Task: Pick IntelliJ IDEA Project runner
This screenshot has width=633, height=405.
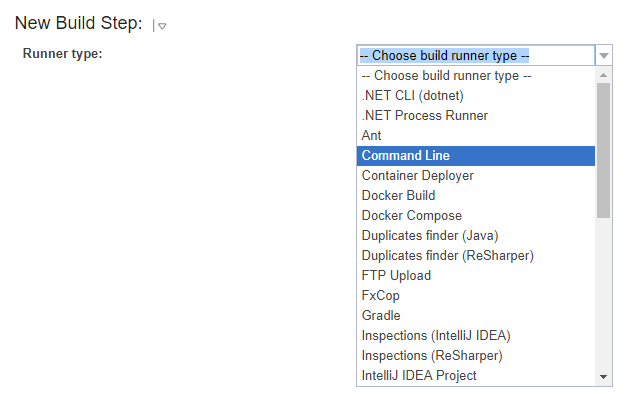Action: pyautogui.click(x=419, y=376)
